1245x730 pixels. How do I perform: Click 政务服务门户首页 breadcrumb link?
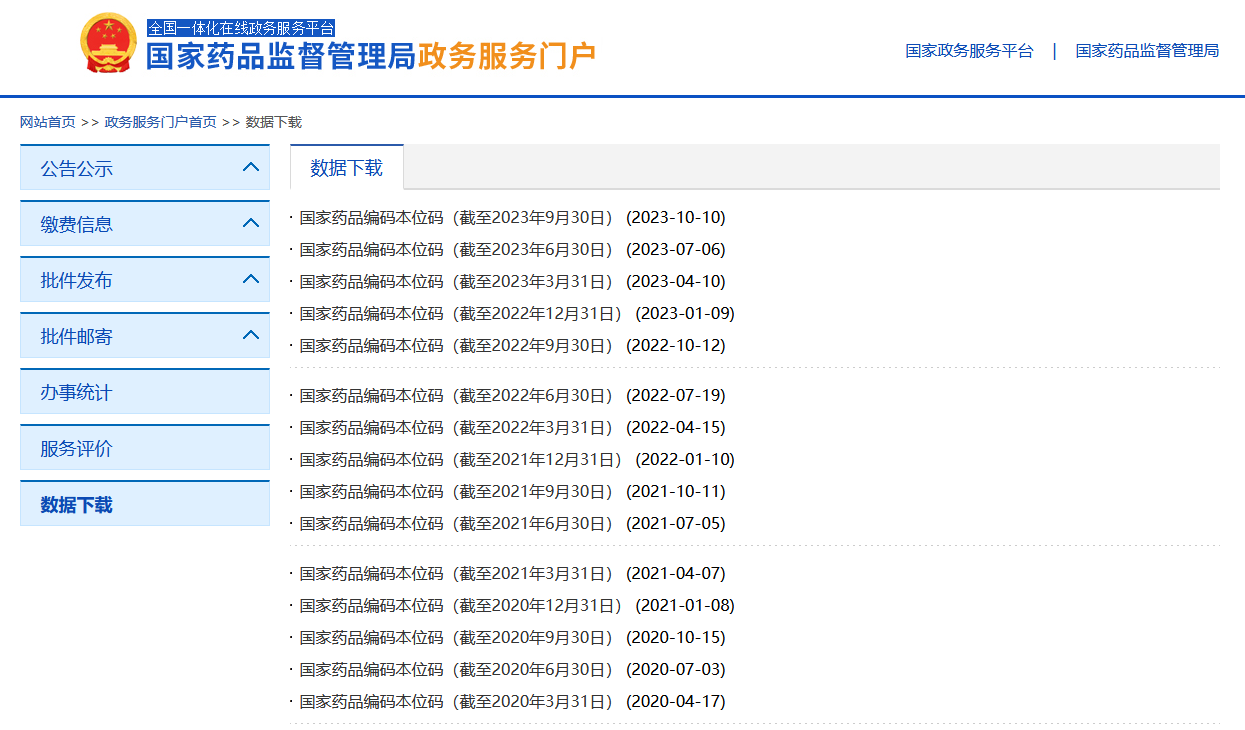pyautogui.click(x=161, y=122)
